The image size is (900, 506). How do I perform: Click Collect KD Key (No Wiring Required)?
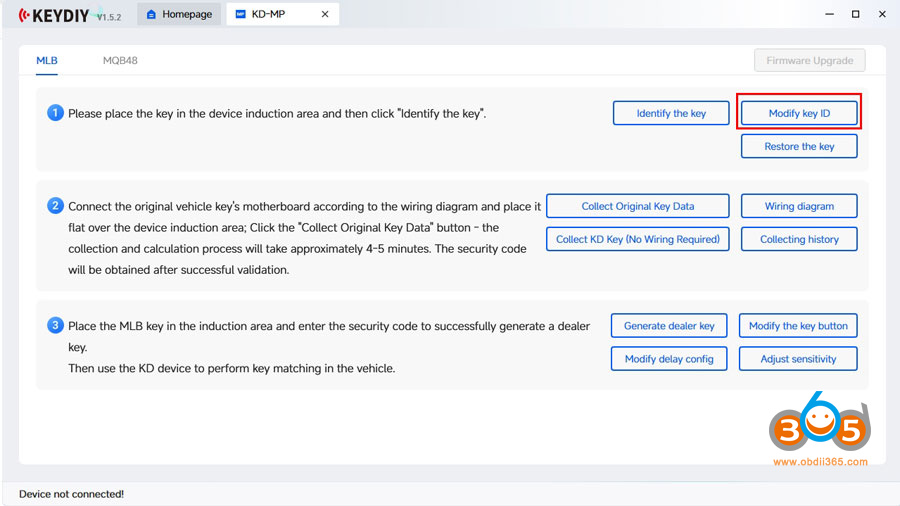pyautogui.click(x=638, y=239)
